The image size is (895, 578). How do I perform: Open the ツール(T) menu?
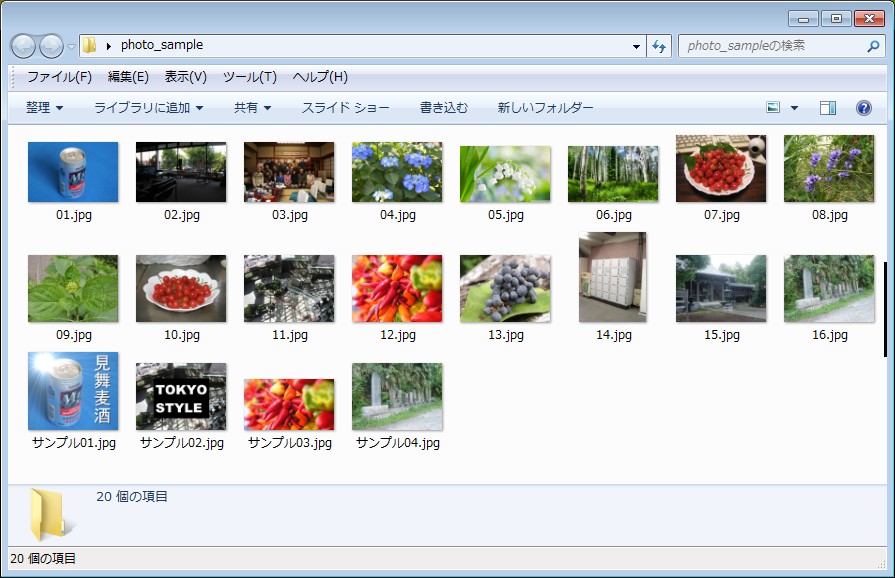pos(249,77)
